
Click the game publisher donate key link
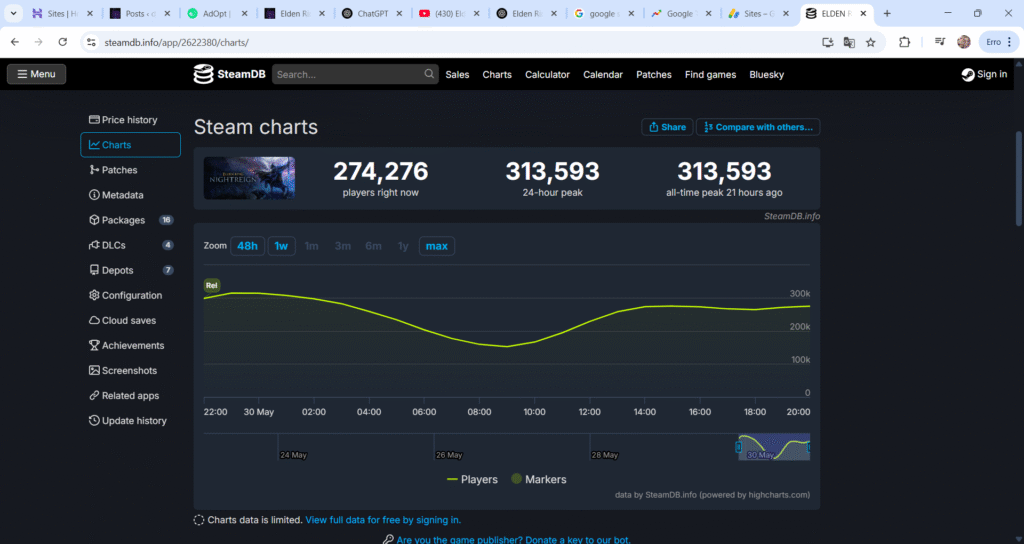(513, 539)
